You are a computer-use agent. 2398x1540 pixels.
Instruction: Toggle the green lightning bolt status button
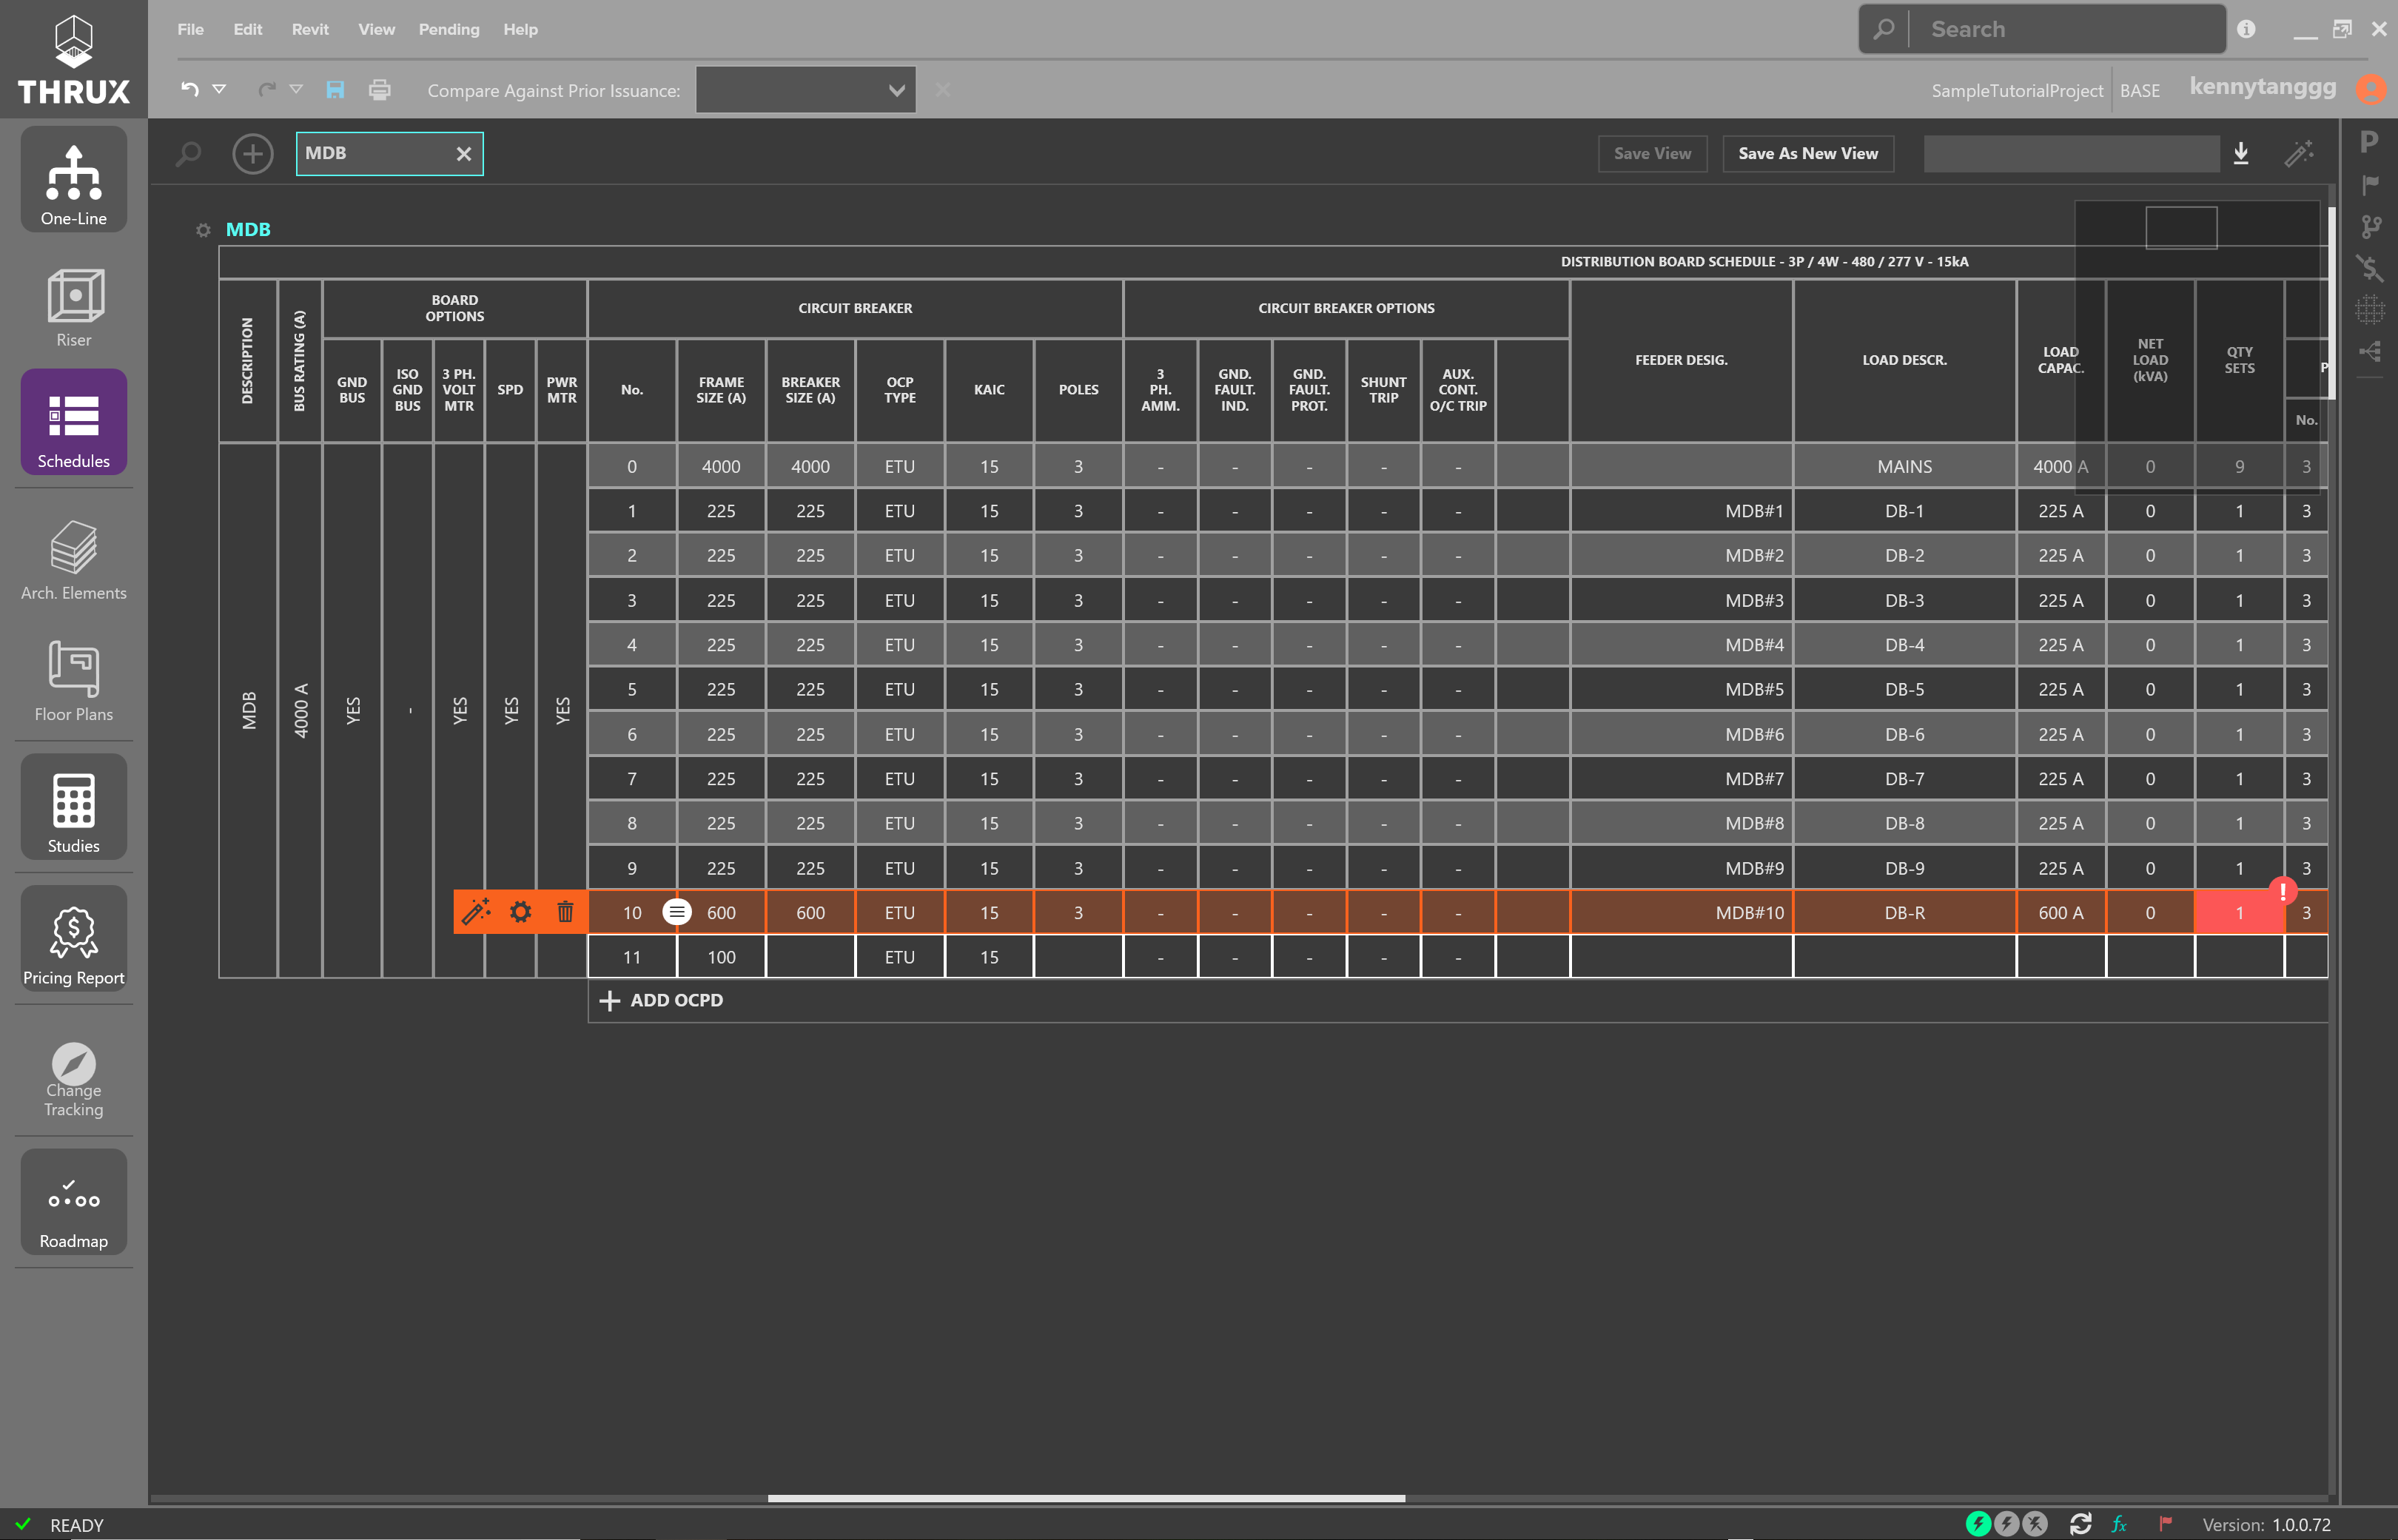pyautogui.click(x=1978, y=1524)
